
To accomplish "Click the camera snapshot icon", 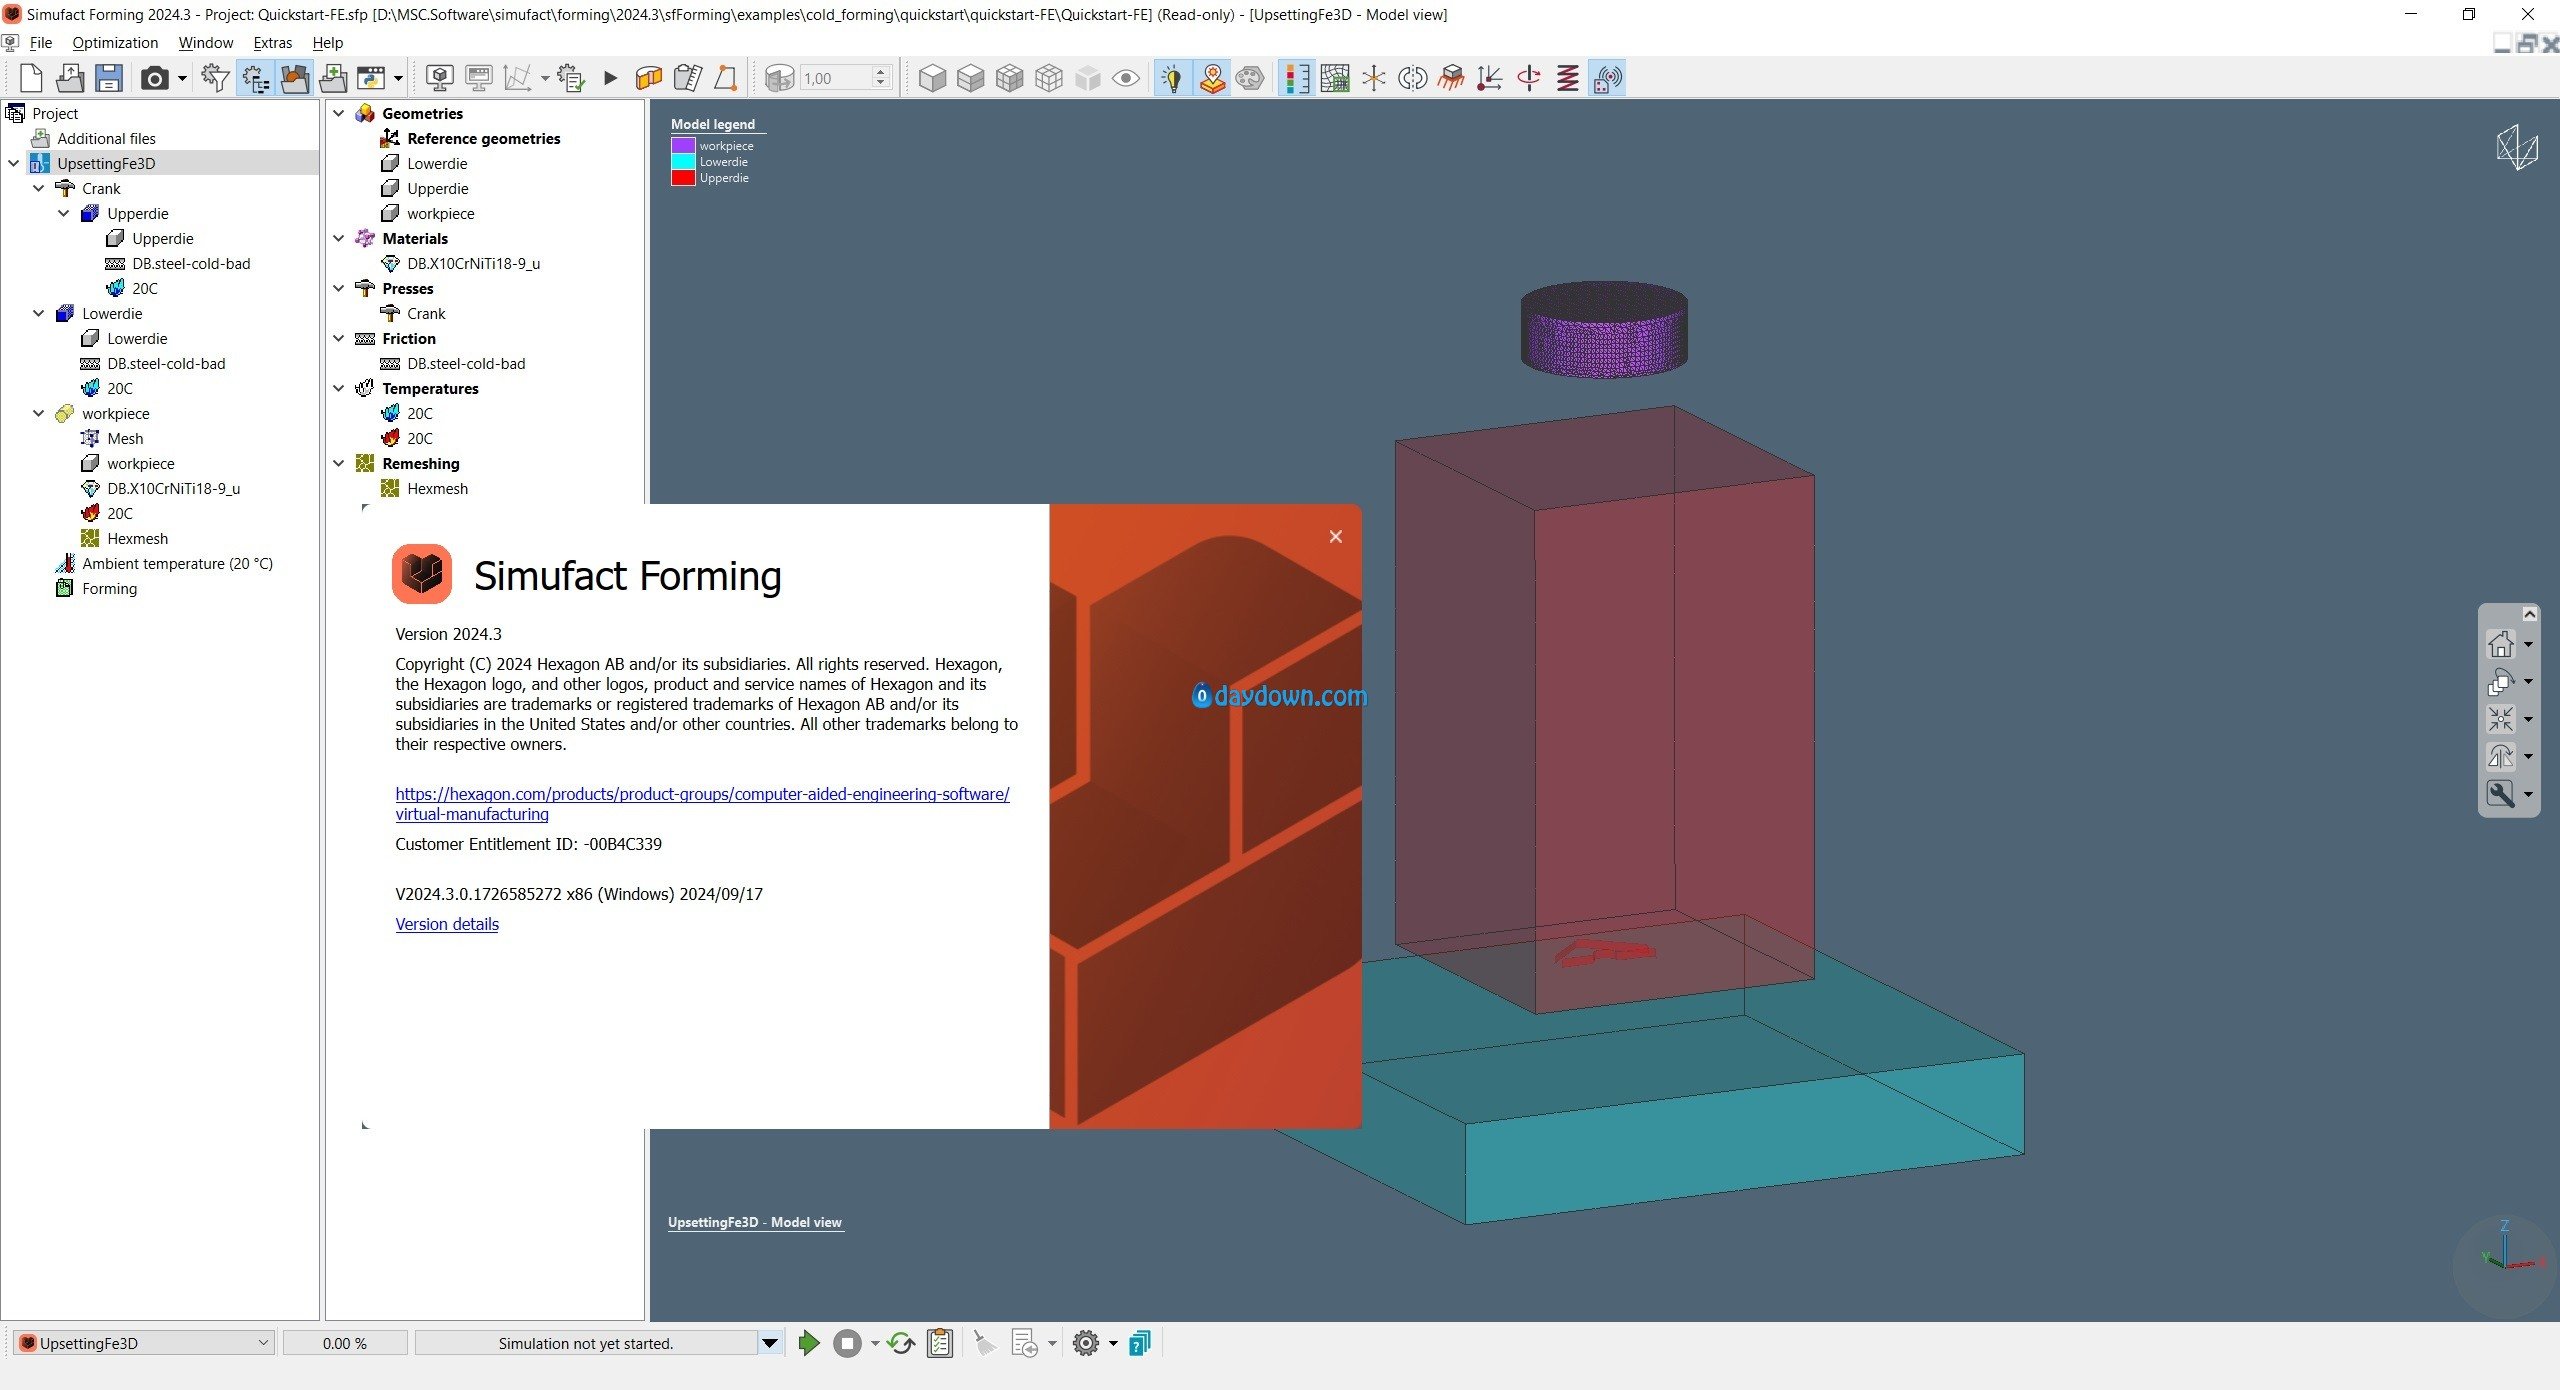I will 154,78.
